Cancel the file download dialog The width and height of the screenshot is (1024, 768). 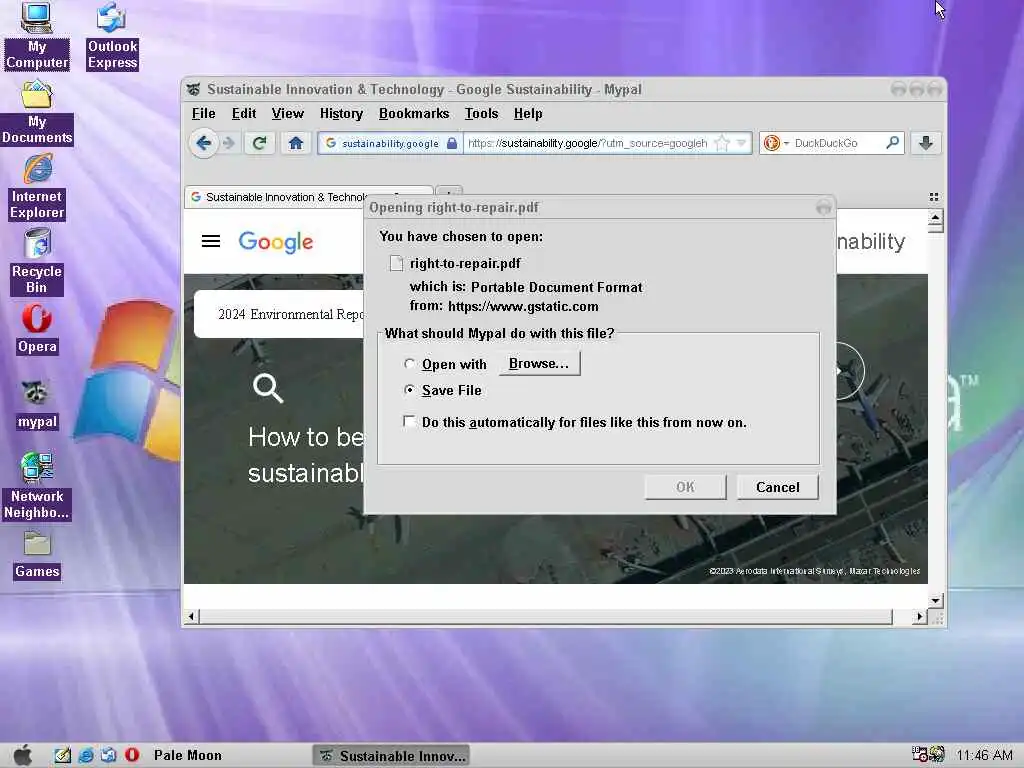[777, 487]
